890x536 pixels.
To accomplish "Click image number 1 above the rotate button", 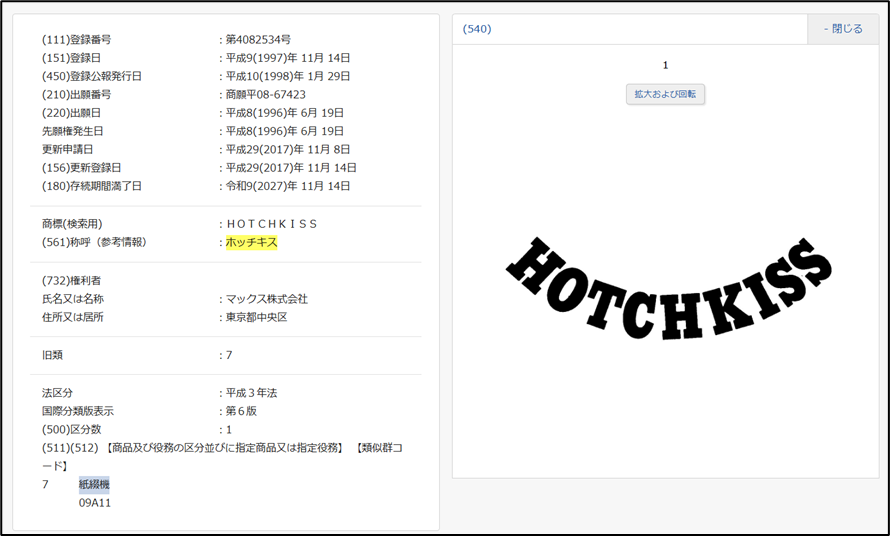I will coord(665,66).
